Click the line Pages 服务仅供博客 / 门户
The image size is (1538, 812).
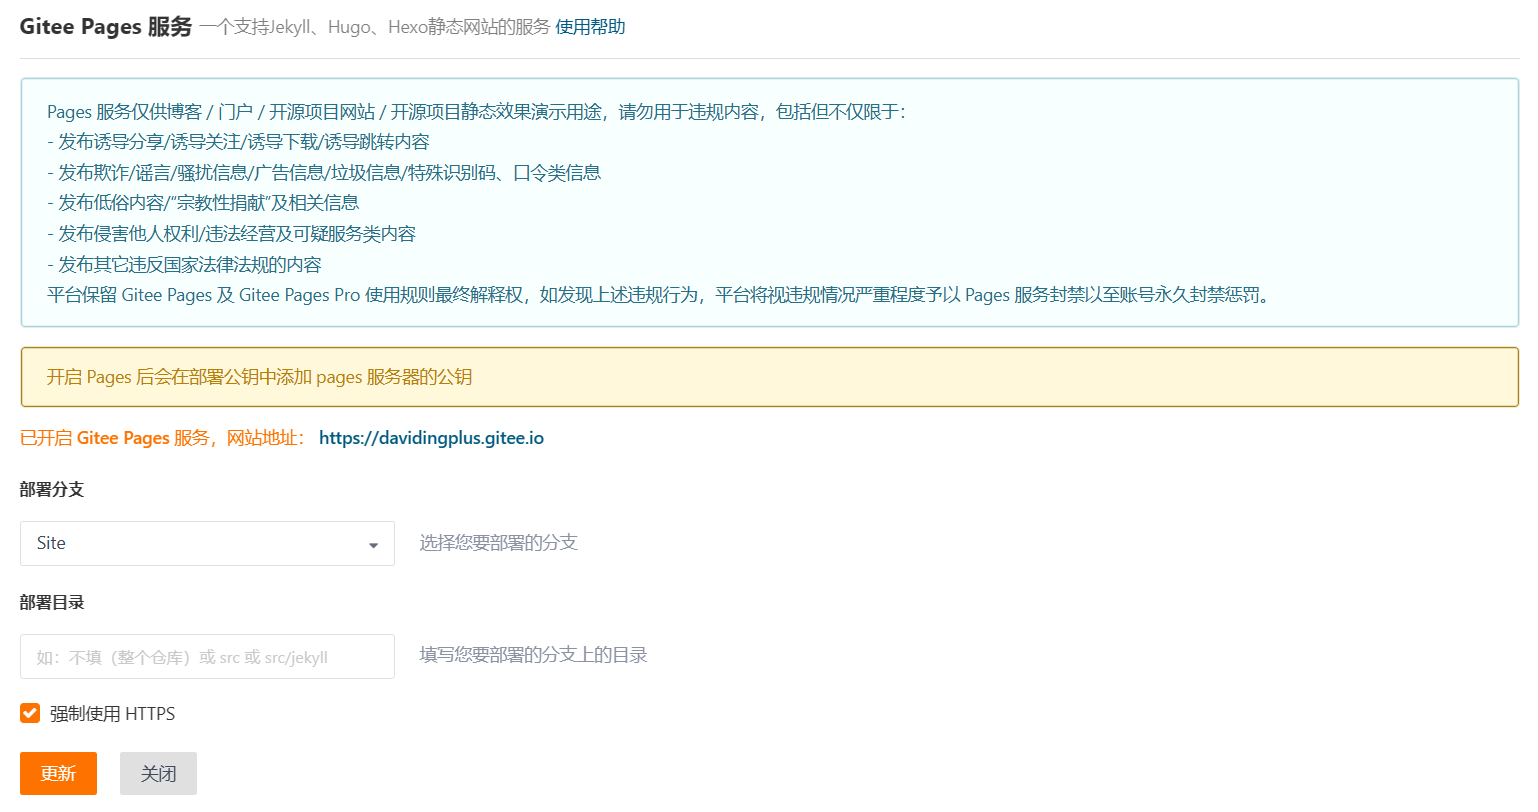[x=476, y=112]
